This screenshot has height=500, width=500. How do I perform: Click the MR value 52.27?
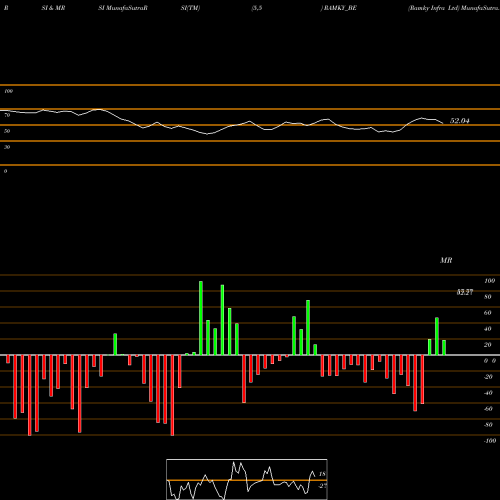coord(465,292)
